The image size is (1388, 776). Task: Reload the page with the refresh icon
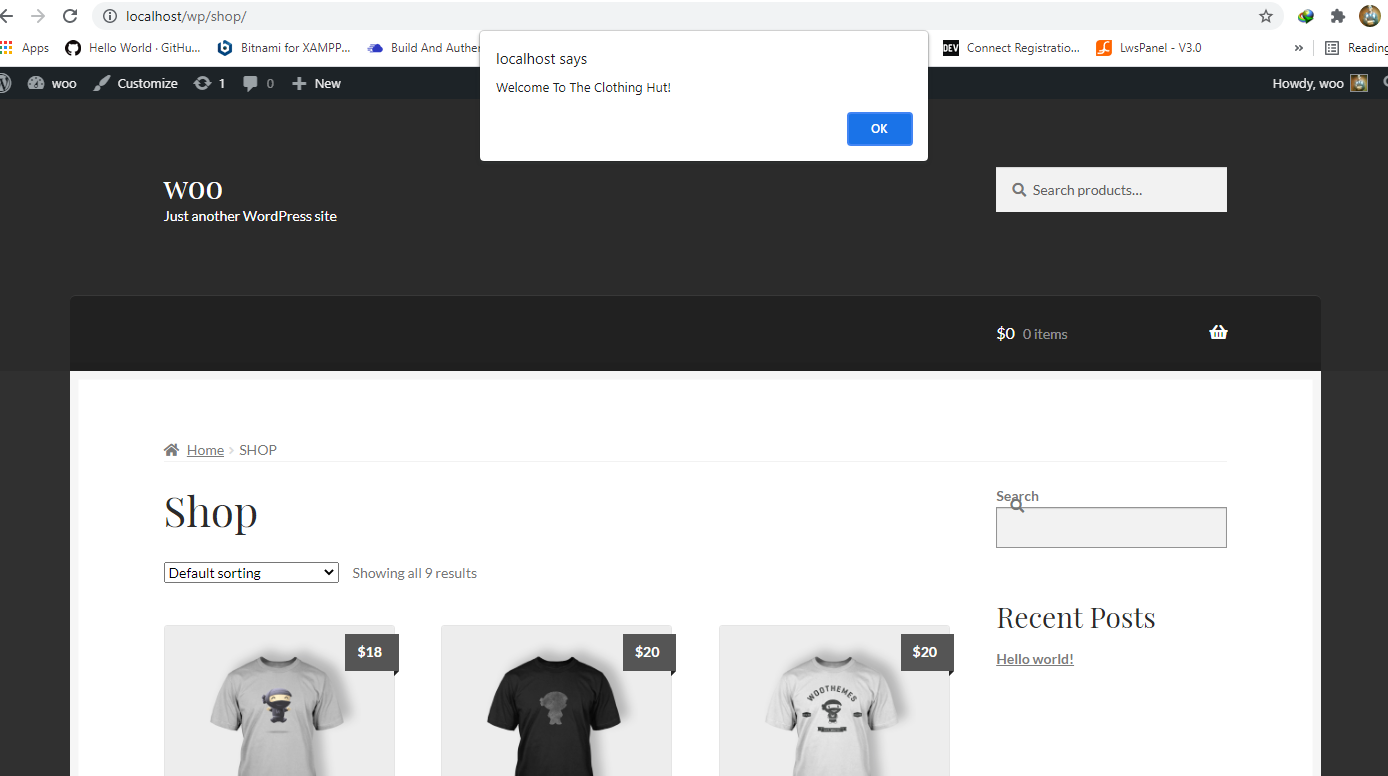pos(70,16)
